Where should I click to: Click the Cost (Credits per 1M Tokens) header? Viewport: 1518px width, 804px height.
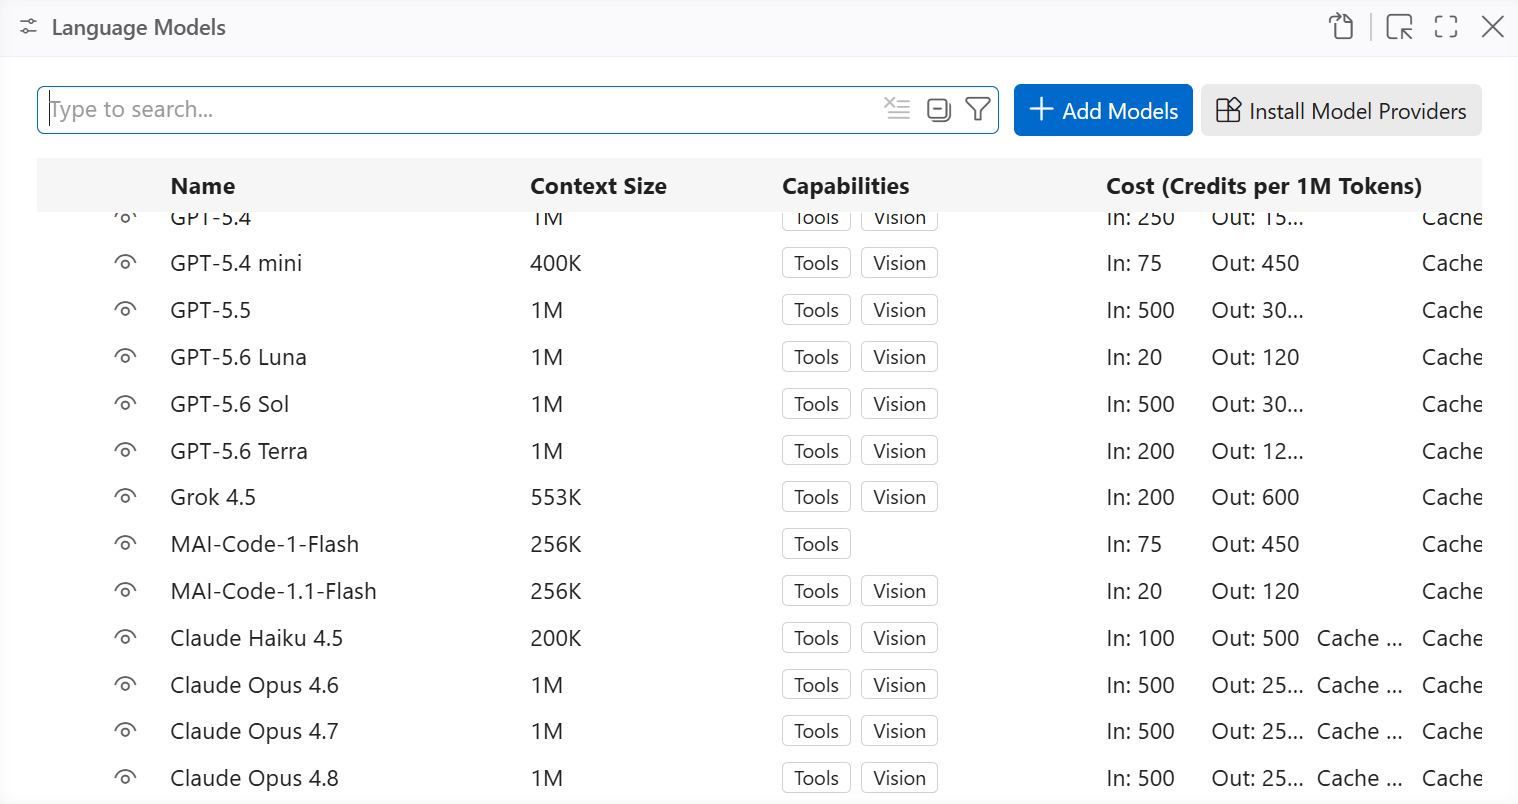point(1264,186)
